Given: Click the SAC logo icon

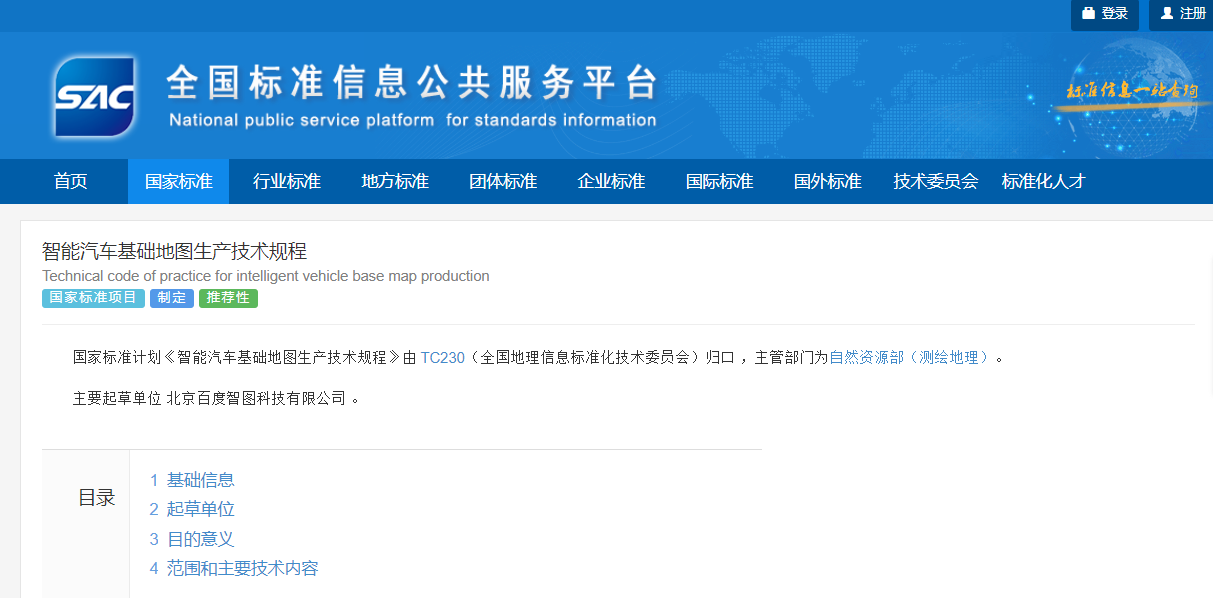Looking at the screenshot, I should click(95, 96).
